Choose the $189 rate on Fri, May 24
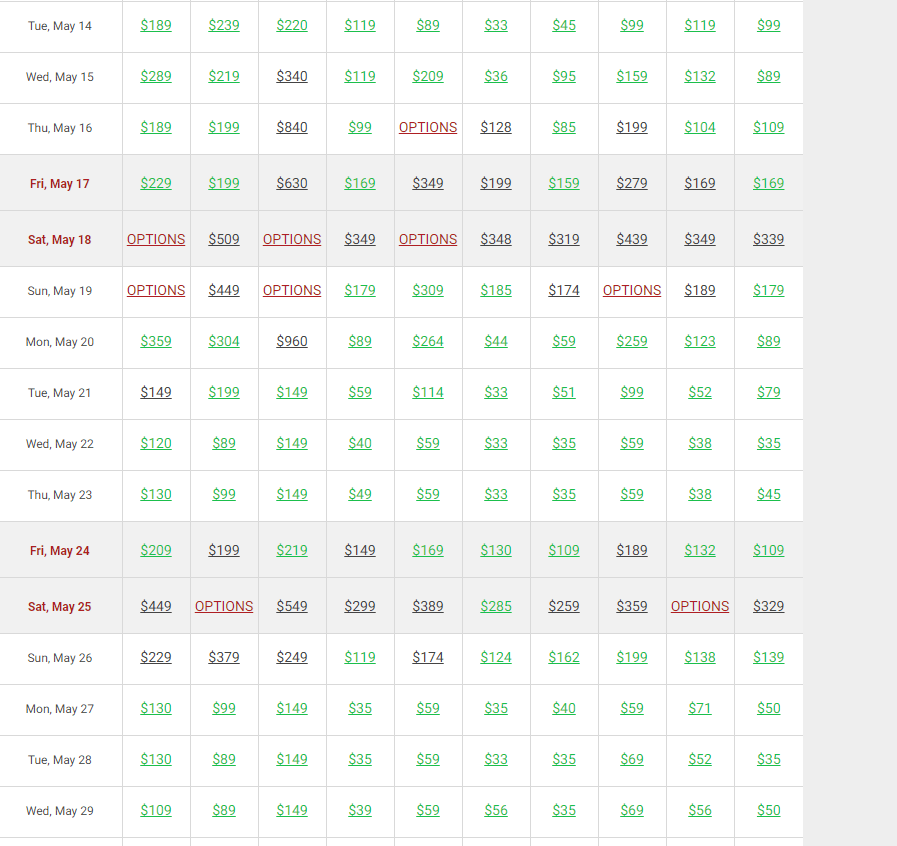 click(x=632, y=550)
